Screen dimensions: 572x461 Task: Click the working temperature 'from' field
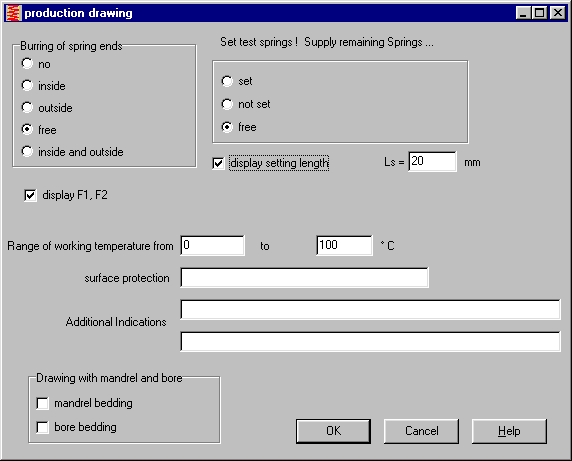tap(213, 245)
